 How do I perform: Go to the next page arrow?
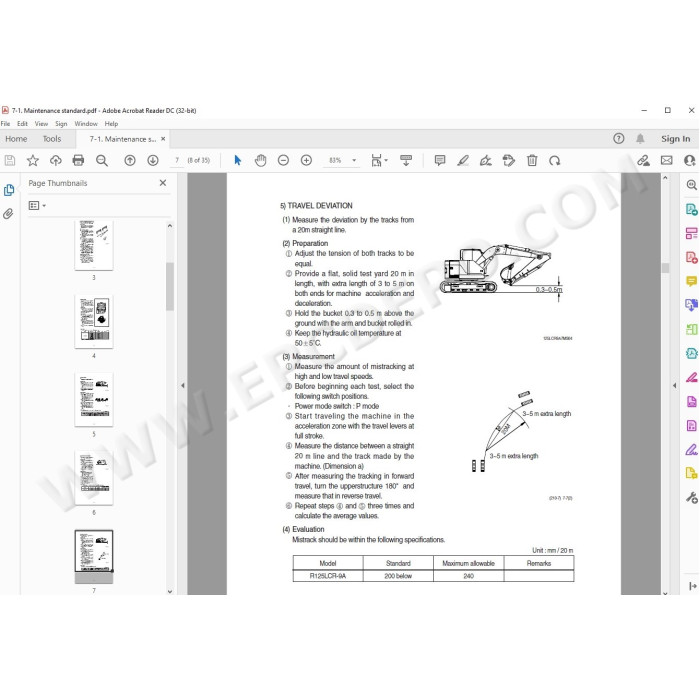coord(153,160)
